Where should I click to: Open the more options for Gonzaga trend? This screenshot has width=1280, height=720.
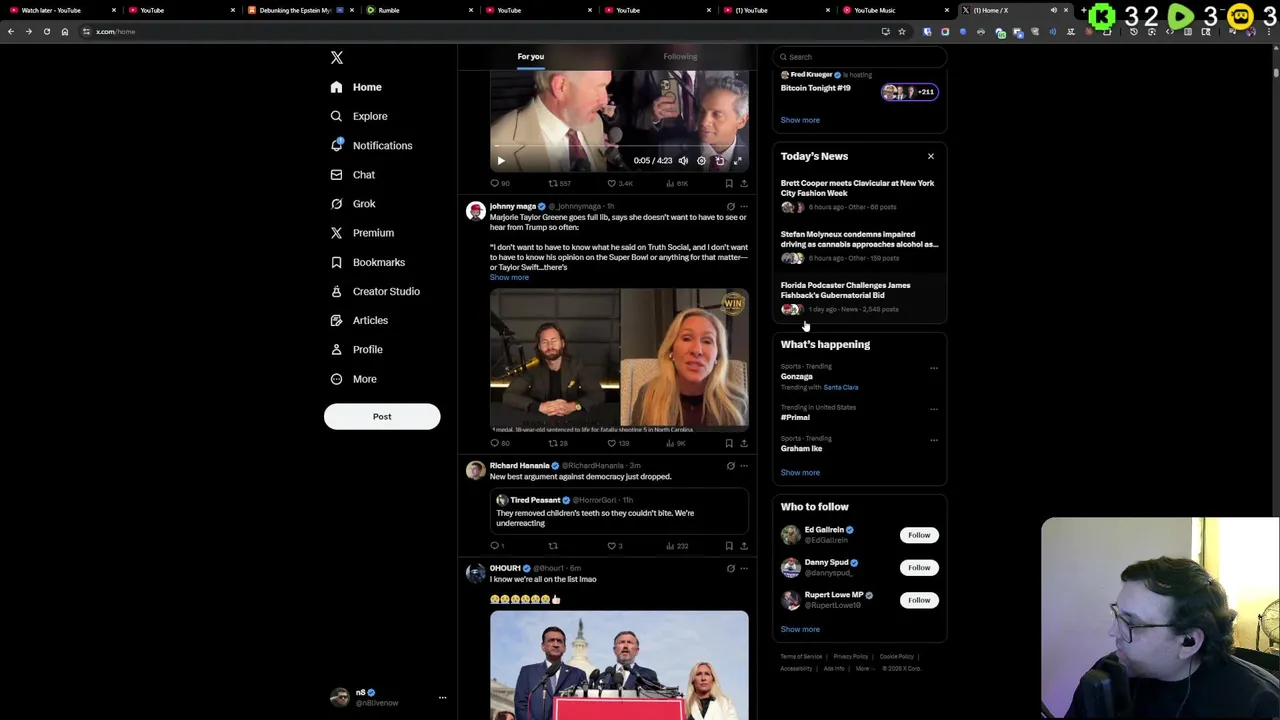[x=934, y=368]
